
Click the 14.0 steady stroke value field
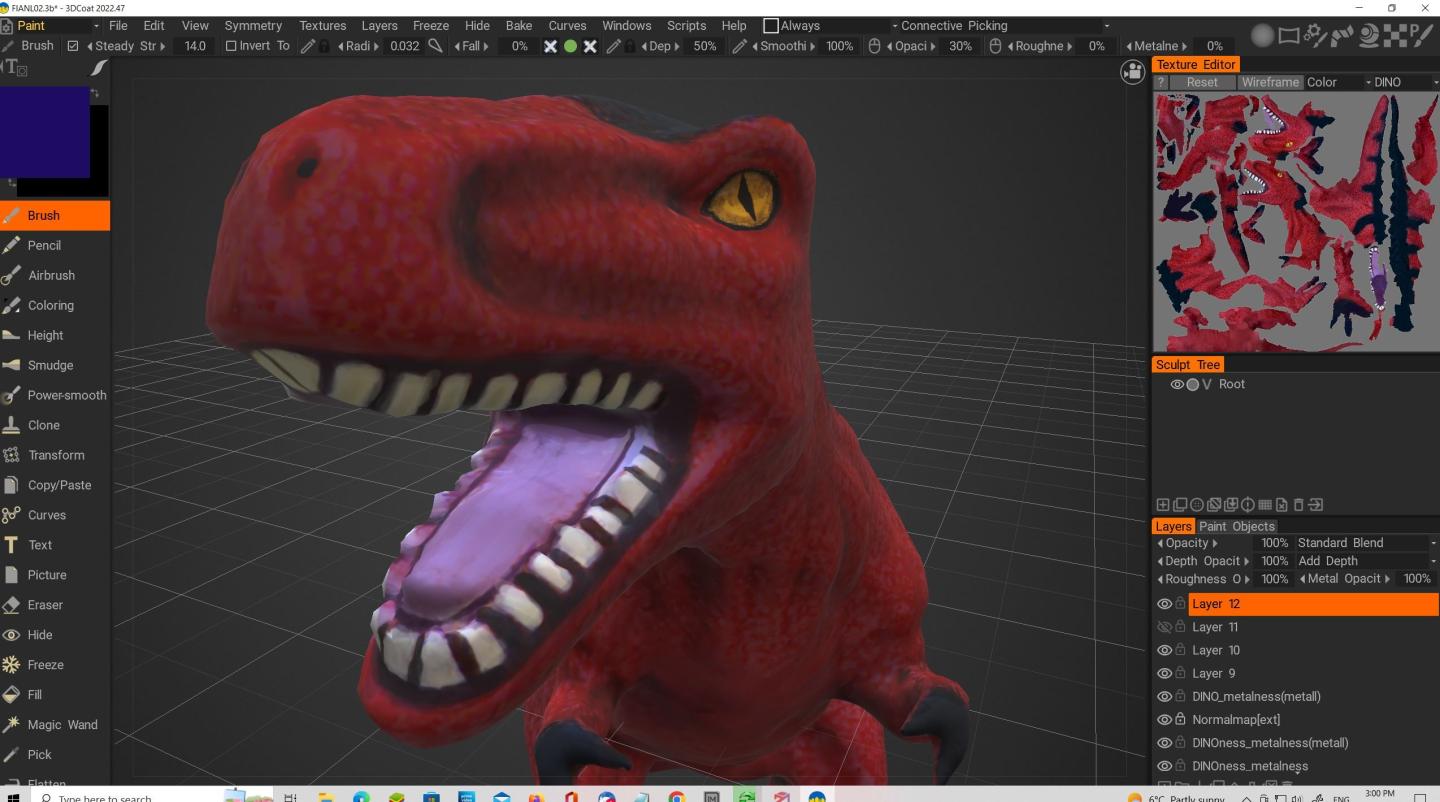point(194,46)
